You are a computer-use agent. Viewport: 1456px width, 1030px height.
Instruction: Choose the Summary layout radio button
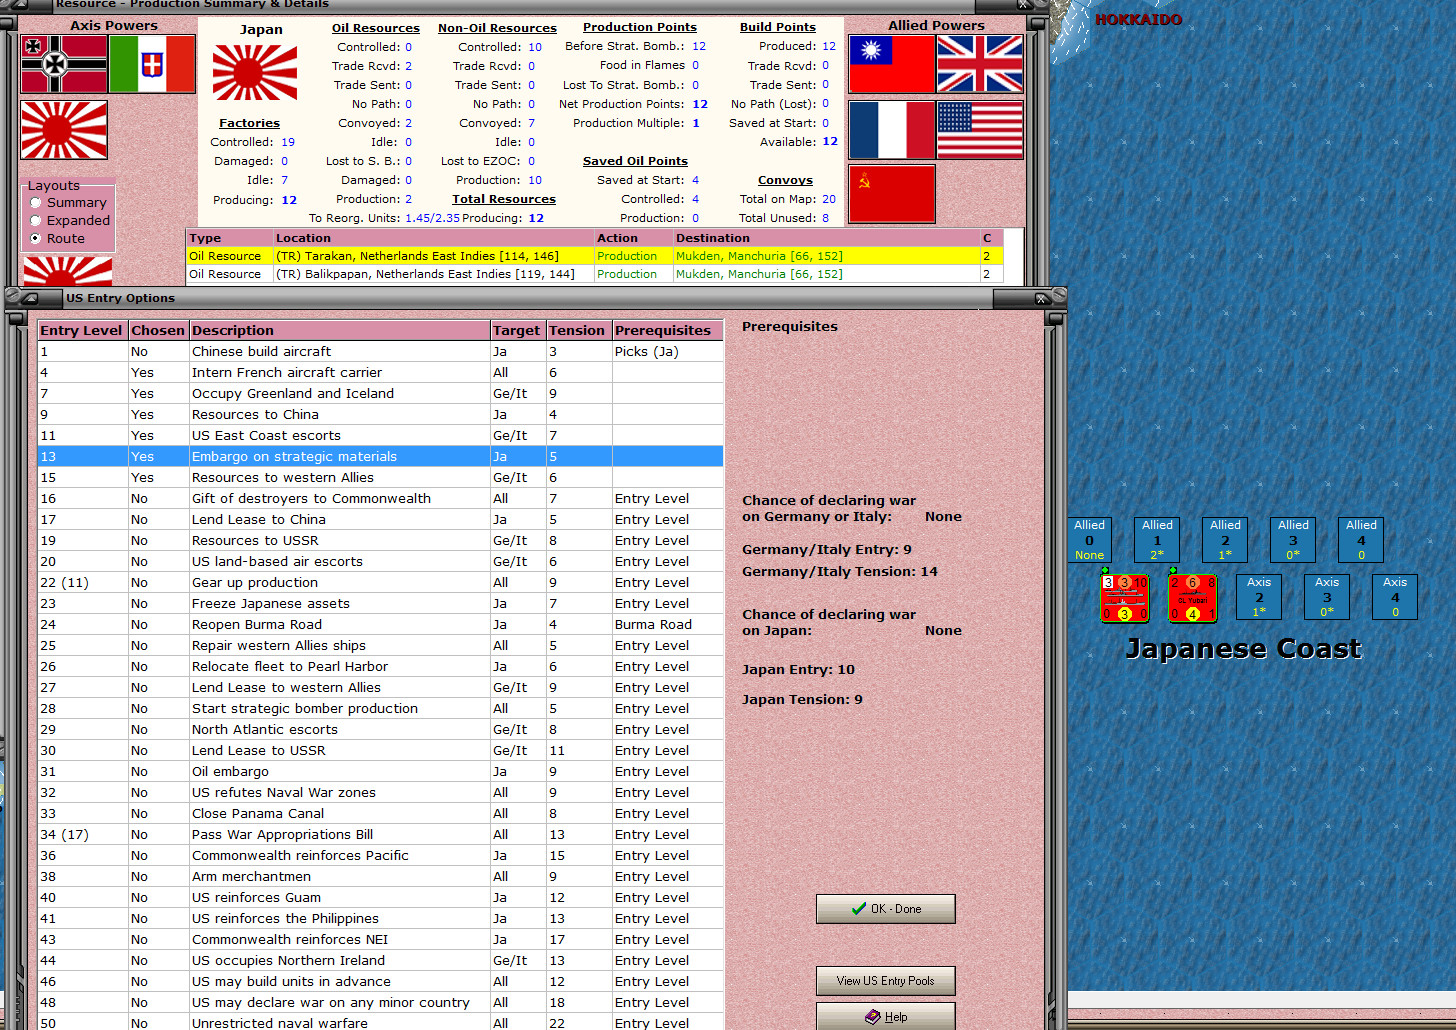pos(36,202)
